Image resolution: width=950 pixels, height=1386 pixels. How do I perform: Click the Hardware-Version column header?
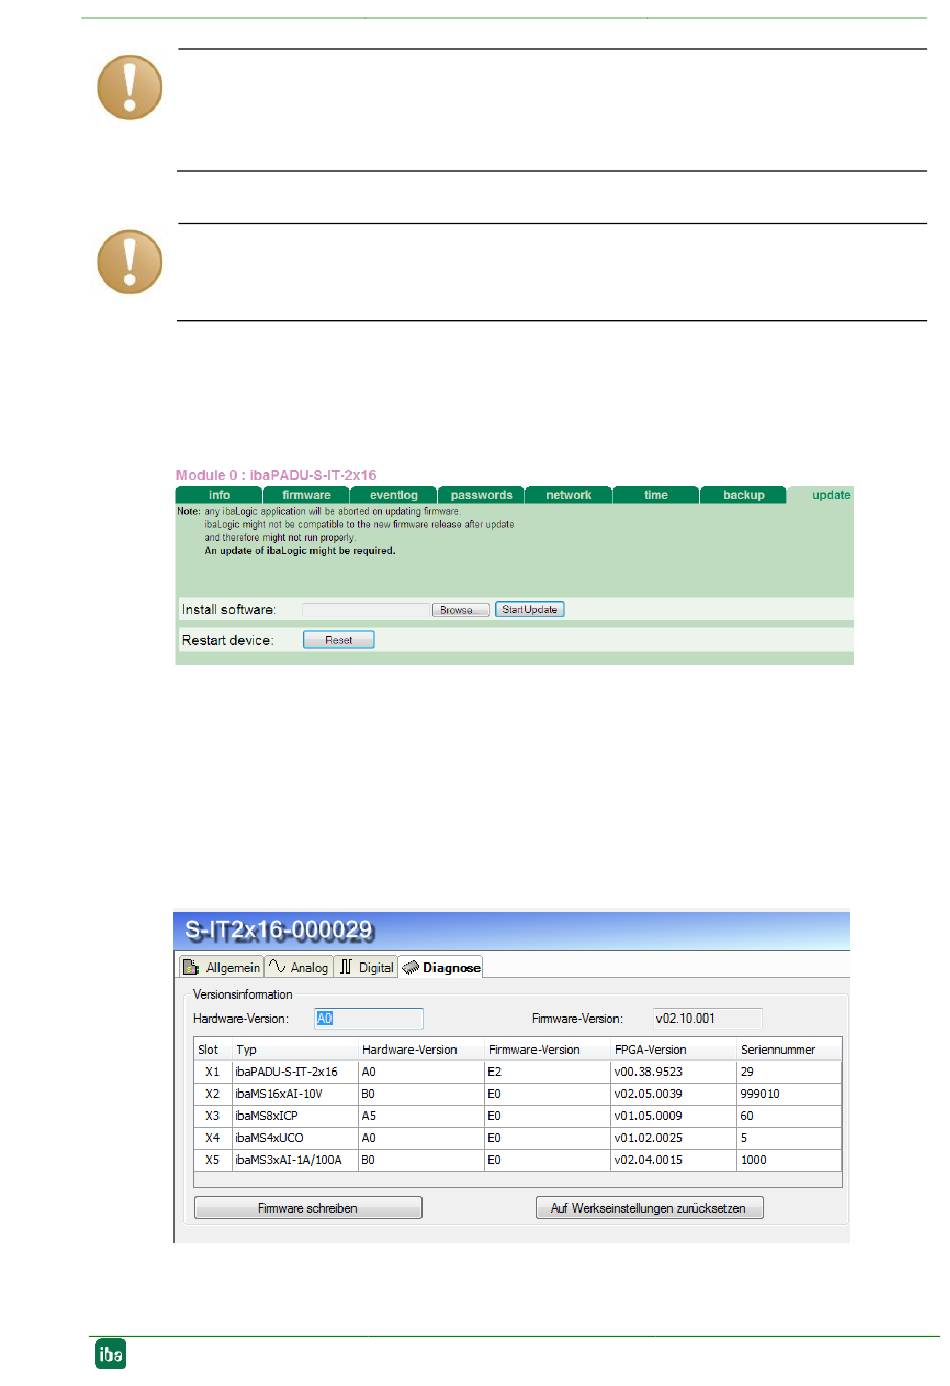422,1049
